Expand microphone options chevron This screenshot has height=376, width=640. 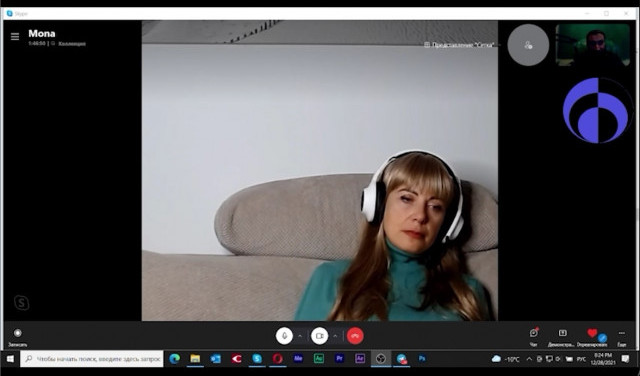click(x=300, y=336)
